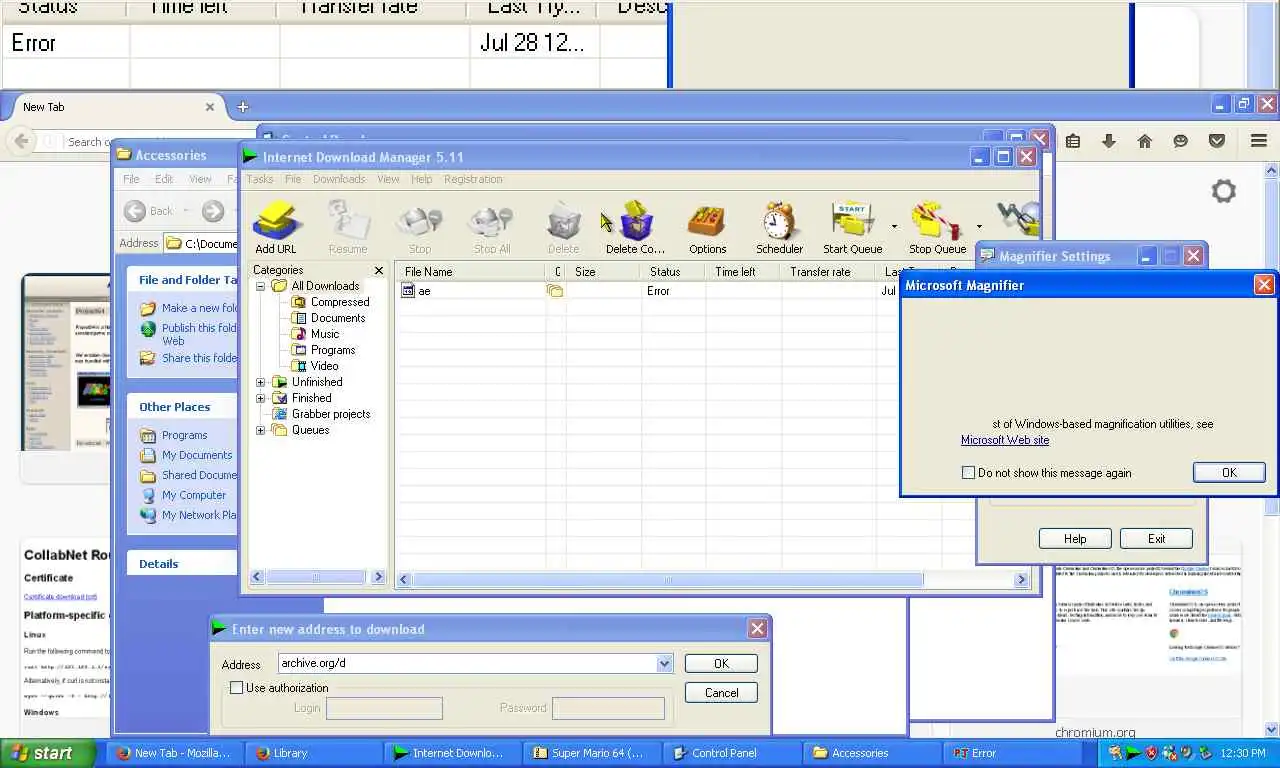Viewport: 1280px width, 768px height.
Task: Click the New Tab page gear icon
Action: (1224, 191)
